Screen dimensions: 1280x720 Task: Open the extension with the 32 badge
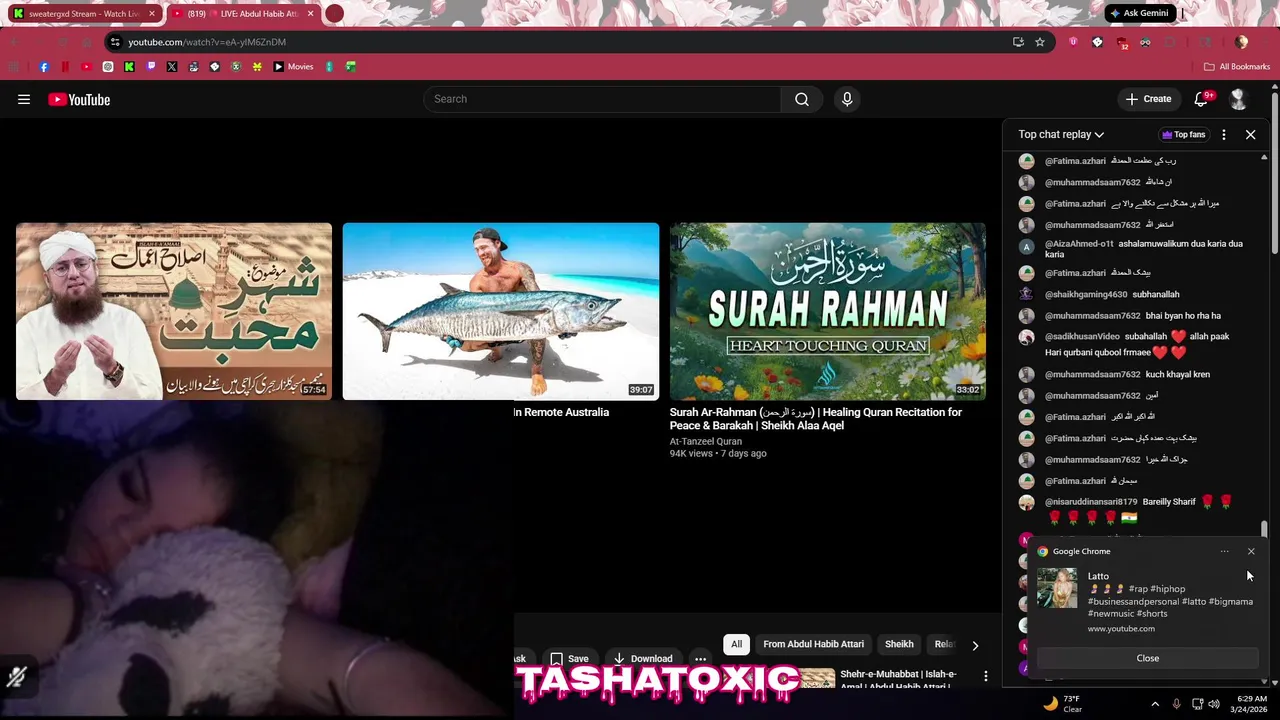(1121, 43)
